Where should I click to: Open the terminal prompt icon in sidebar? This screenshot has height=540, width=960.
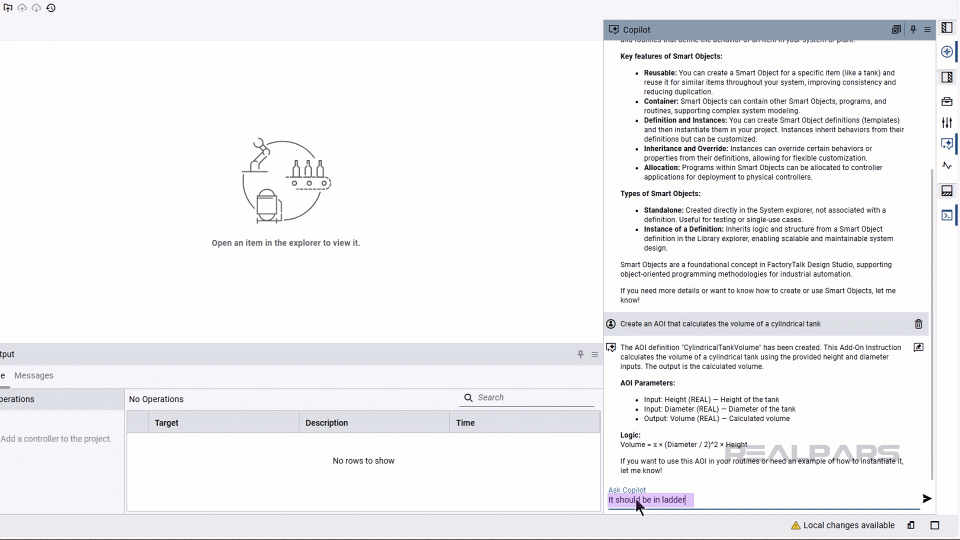coord(947,216)
